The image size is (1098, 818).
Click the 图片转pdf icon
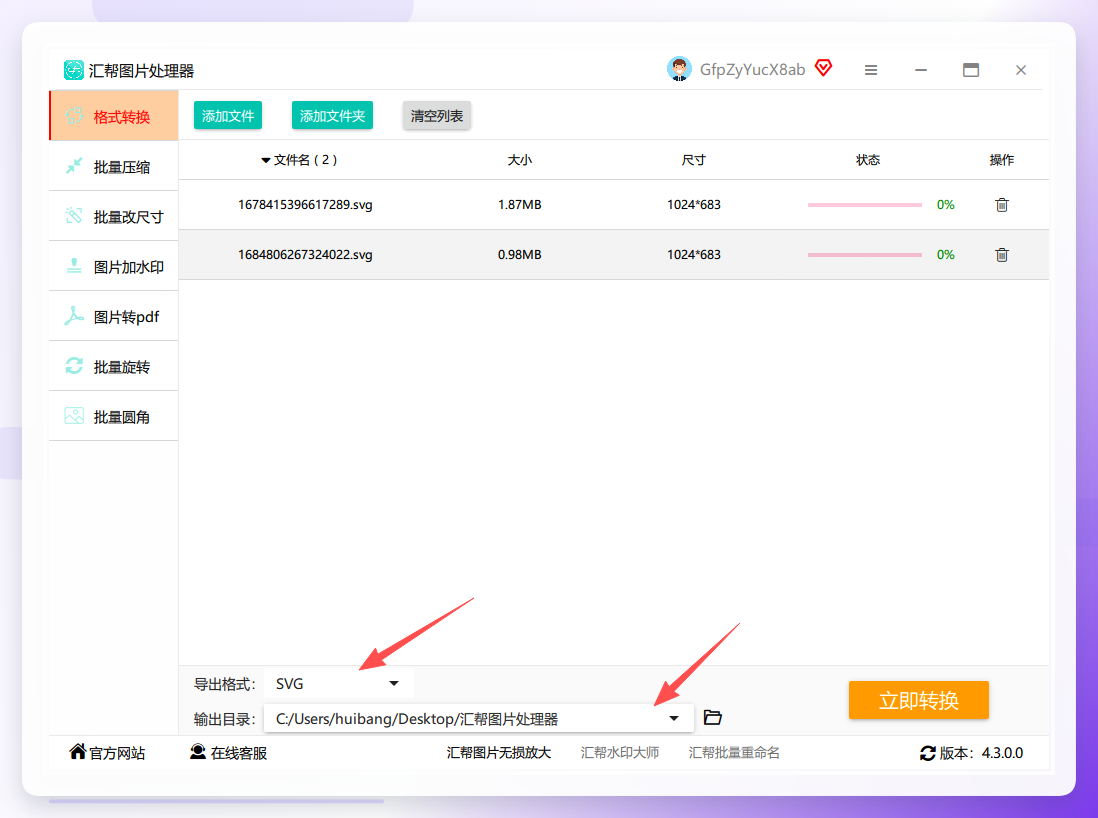74,316
